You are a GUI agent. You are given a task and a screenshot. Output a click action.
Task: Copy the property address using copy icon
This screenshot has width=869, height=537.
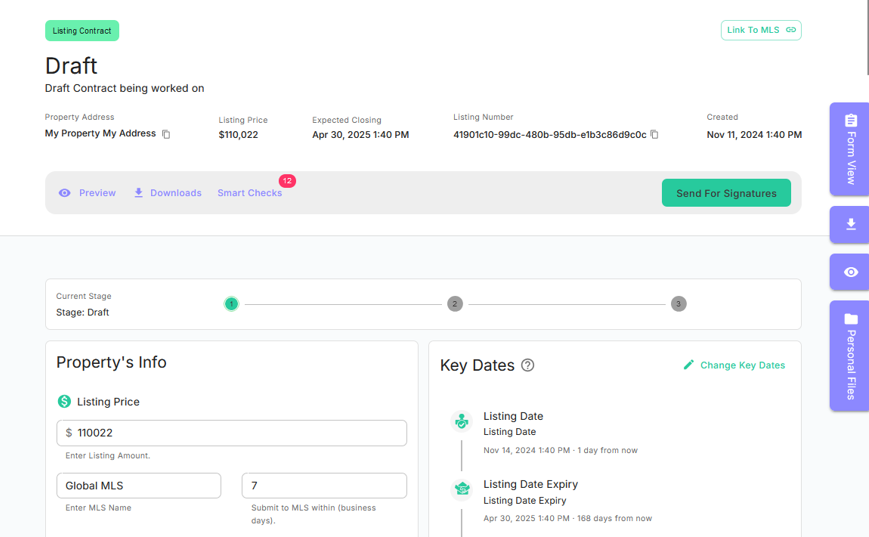pyautogui.click(x=167, y=134)
